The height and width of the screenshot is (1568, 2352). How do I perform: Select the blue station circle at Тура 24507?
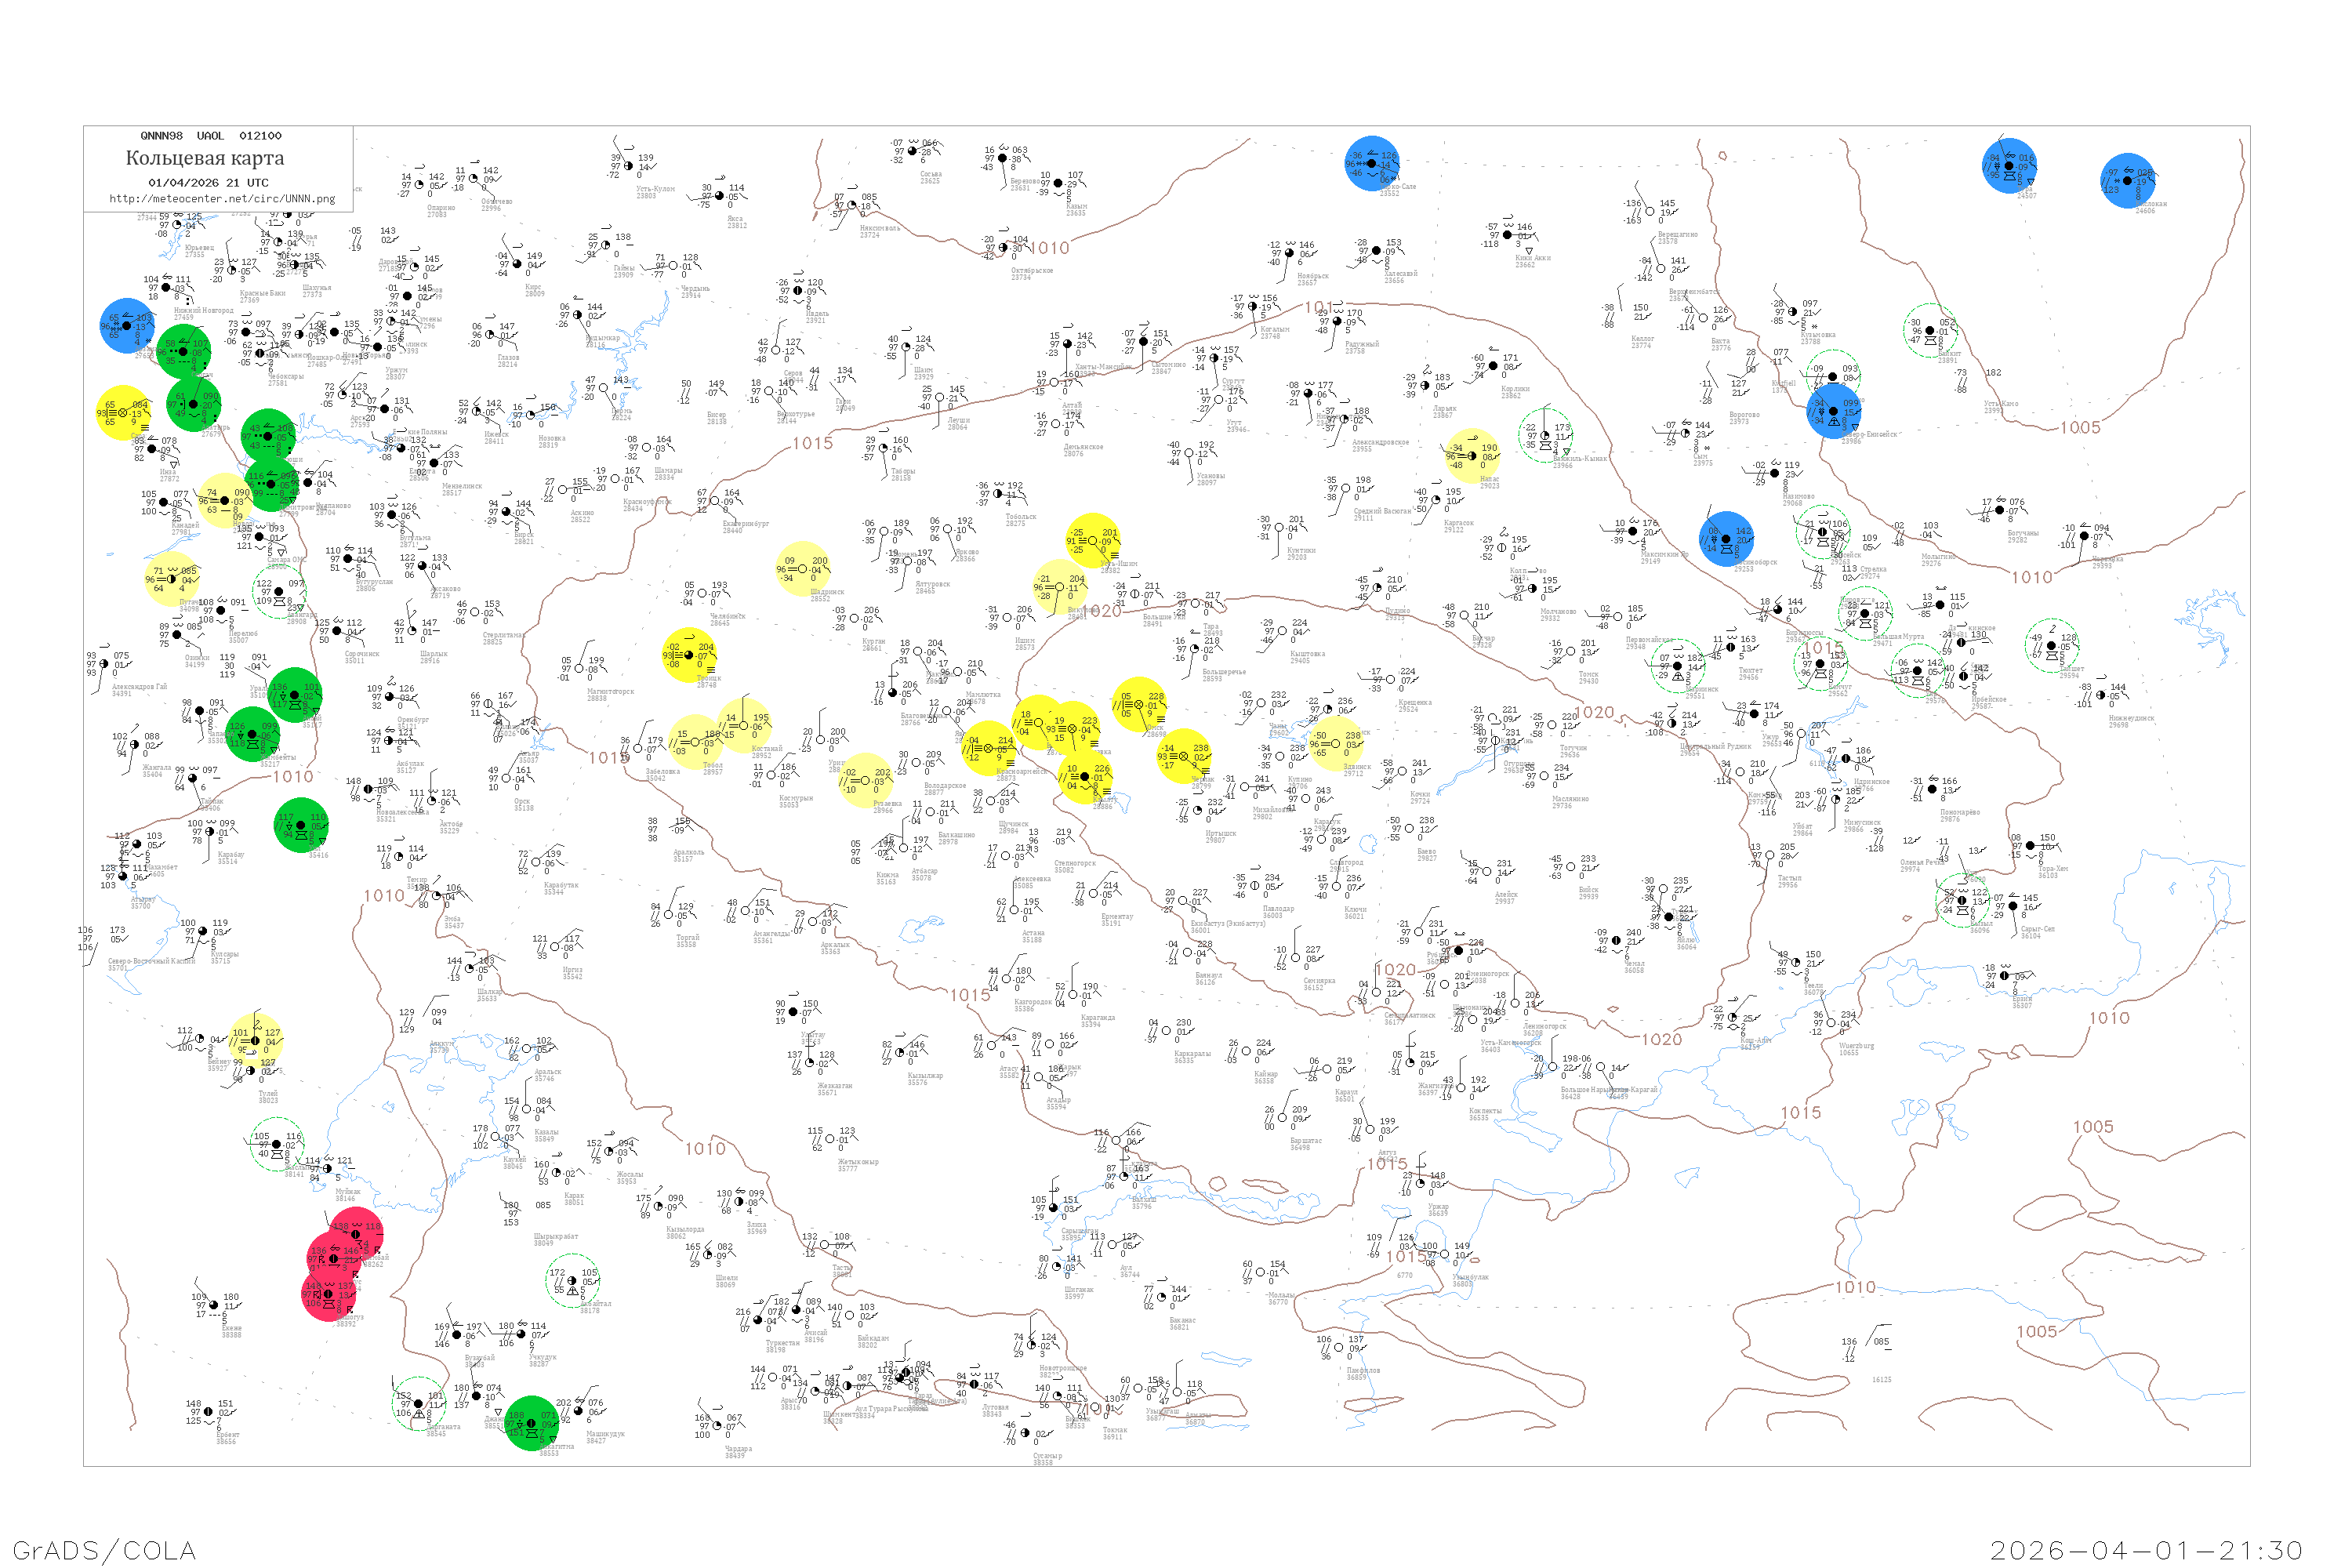click(x=2008, y=166)
